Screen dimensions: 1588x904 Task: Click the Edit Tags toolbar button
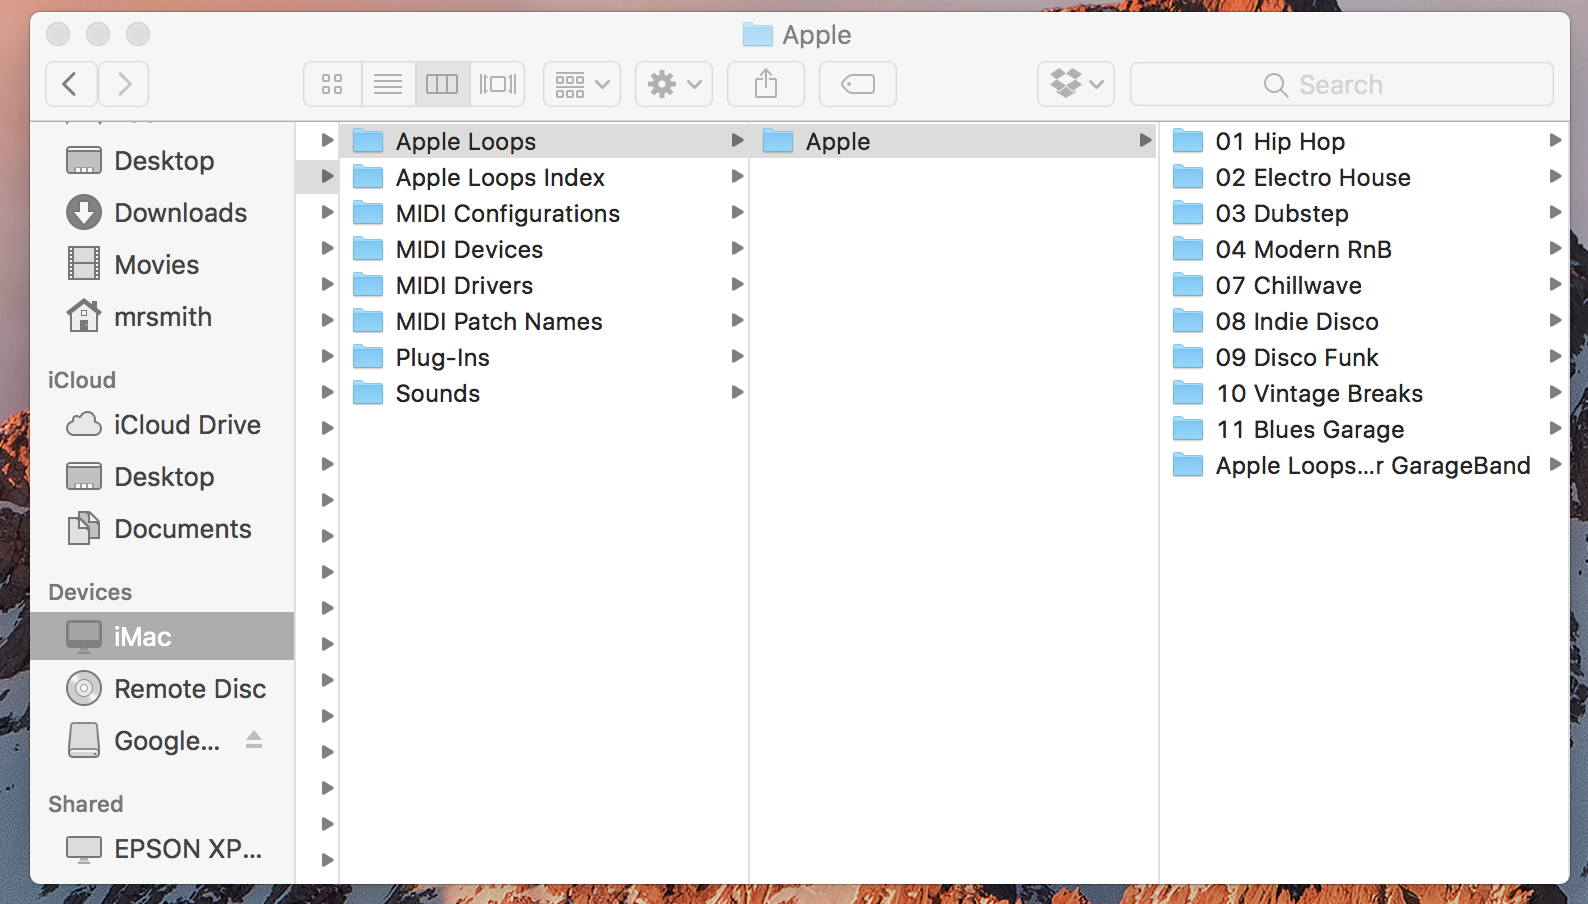[x=858, y=84]
